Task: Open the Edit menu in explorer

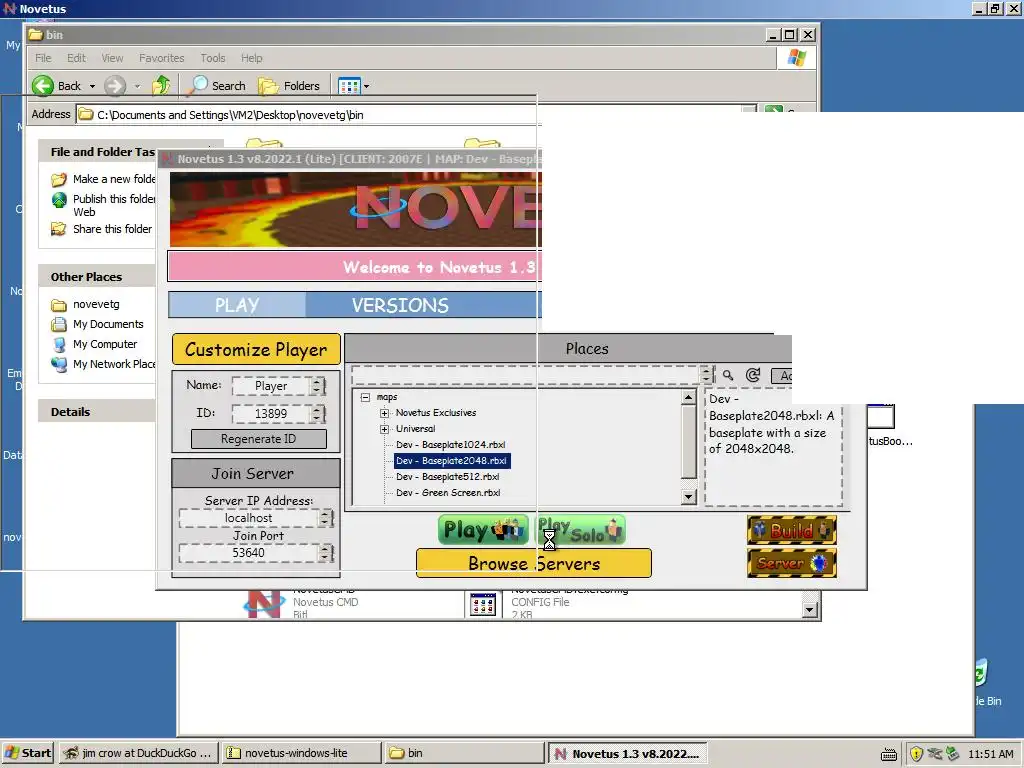Action: pyautogui.click(x=76, y=58)
